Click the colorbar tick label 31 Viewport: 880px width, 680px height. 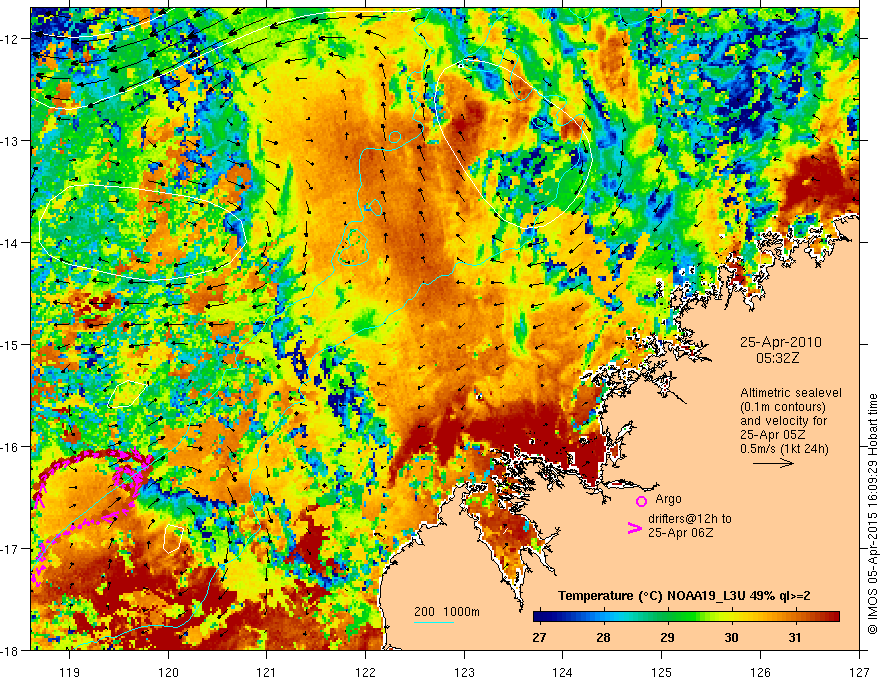pos(795,637)
